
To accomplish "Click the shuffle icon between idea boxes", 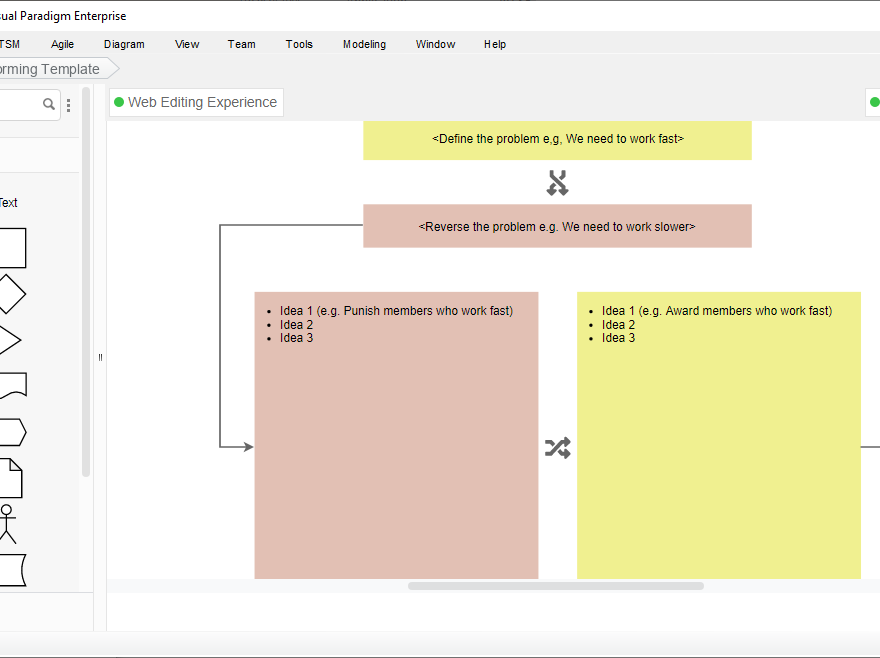I will pos(557,448).
